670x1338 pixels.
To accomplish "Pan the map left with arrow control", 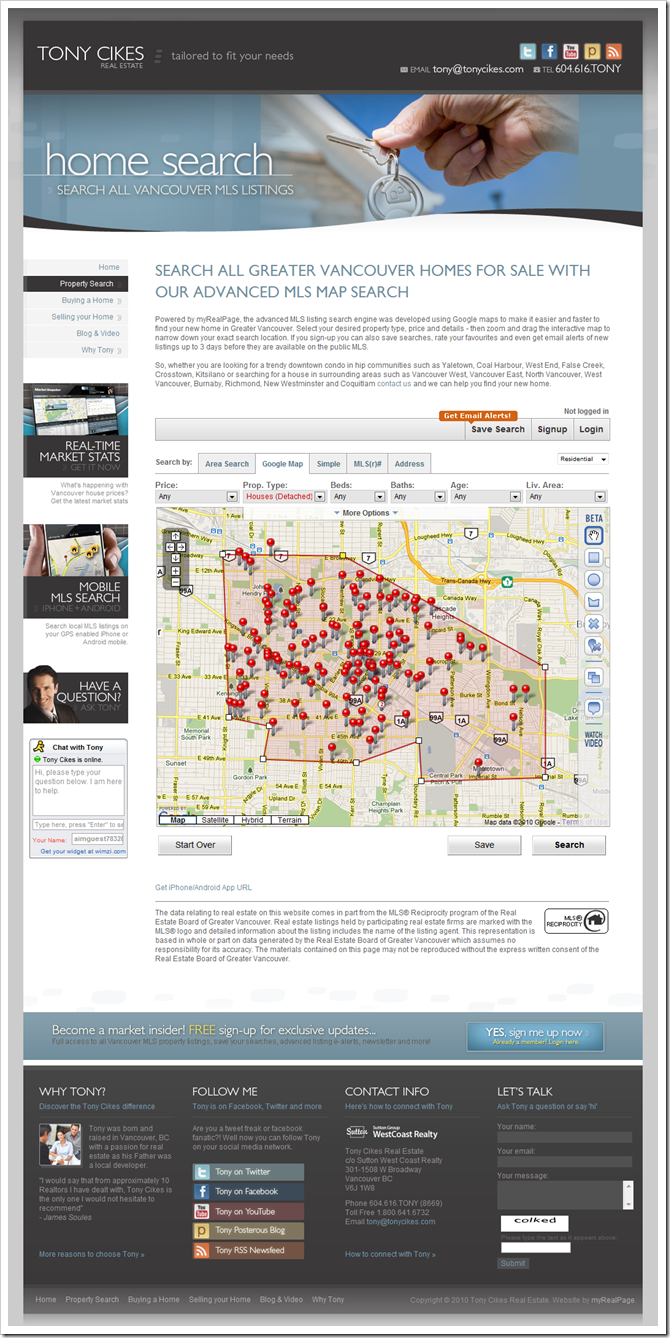I will tap(168, 546).
